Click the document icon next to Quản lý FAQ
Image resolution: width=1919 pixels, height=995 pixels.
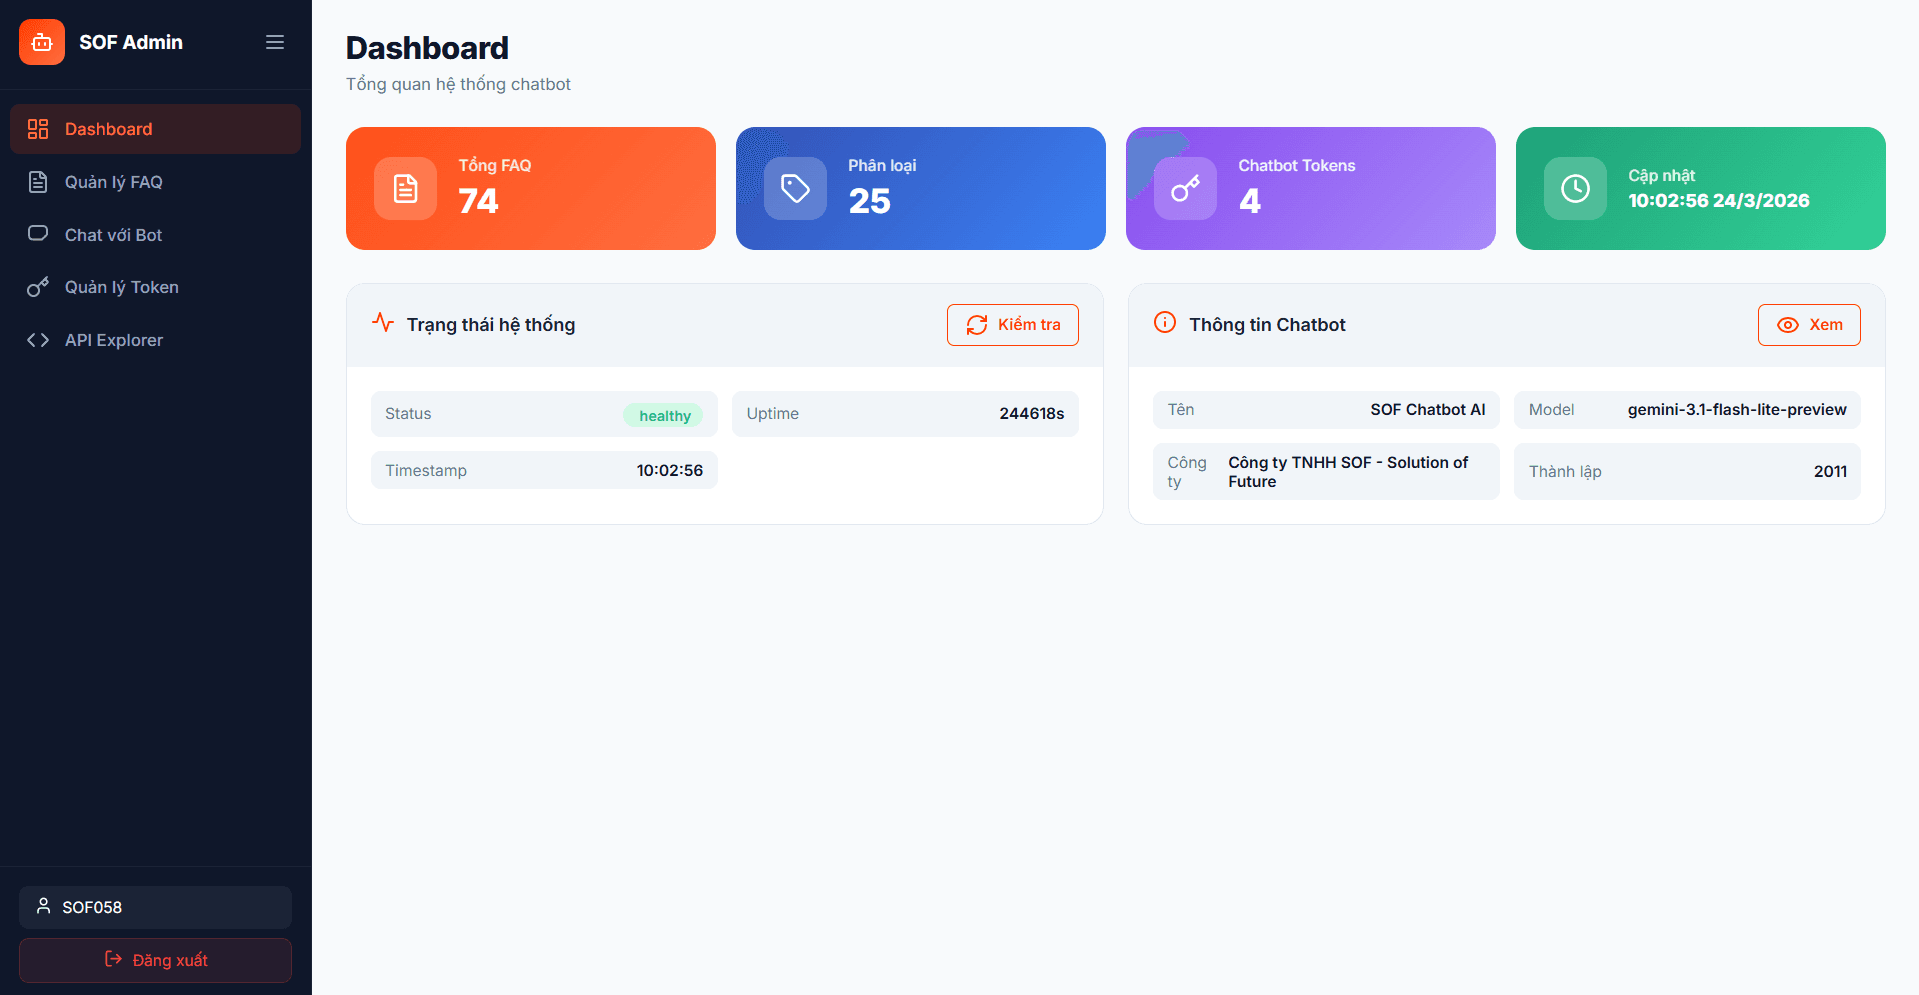38,182
